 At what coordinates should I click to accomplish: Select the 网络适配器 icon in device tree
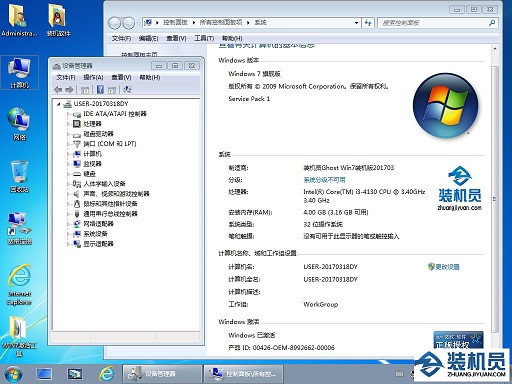coord(77,224)
